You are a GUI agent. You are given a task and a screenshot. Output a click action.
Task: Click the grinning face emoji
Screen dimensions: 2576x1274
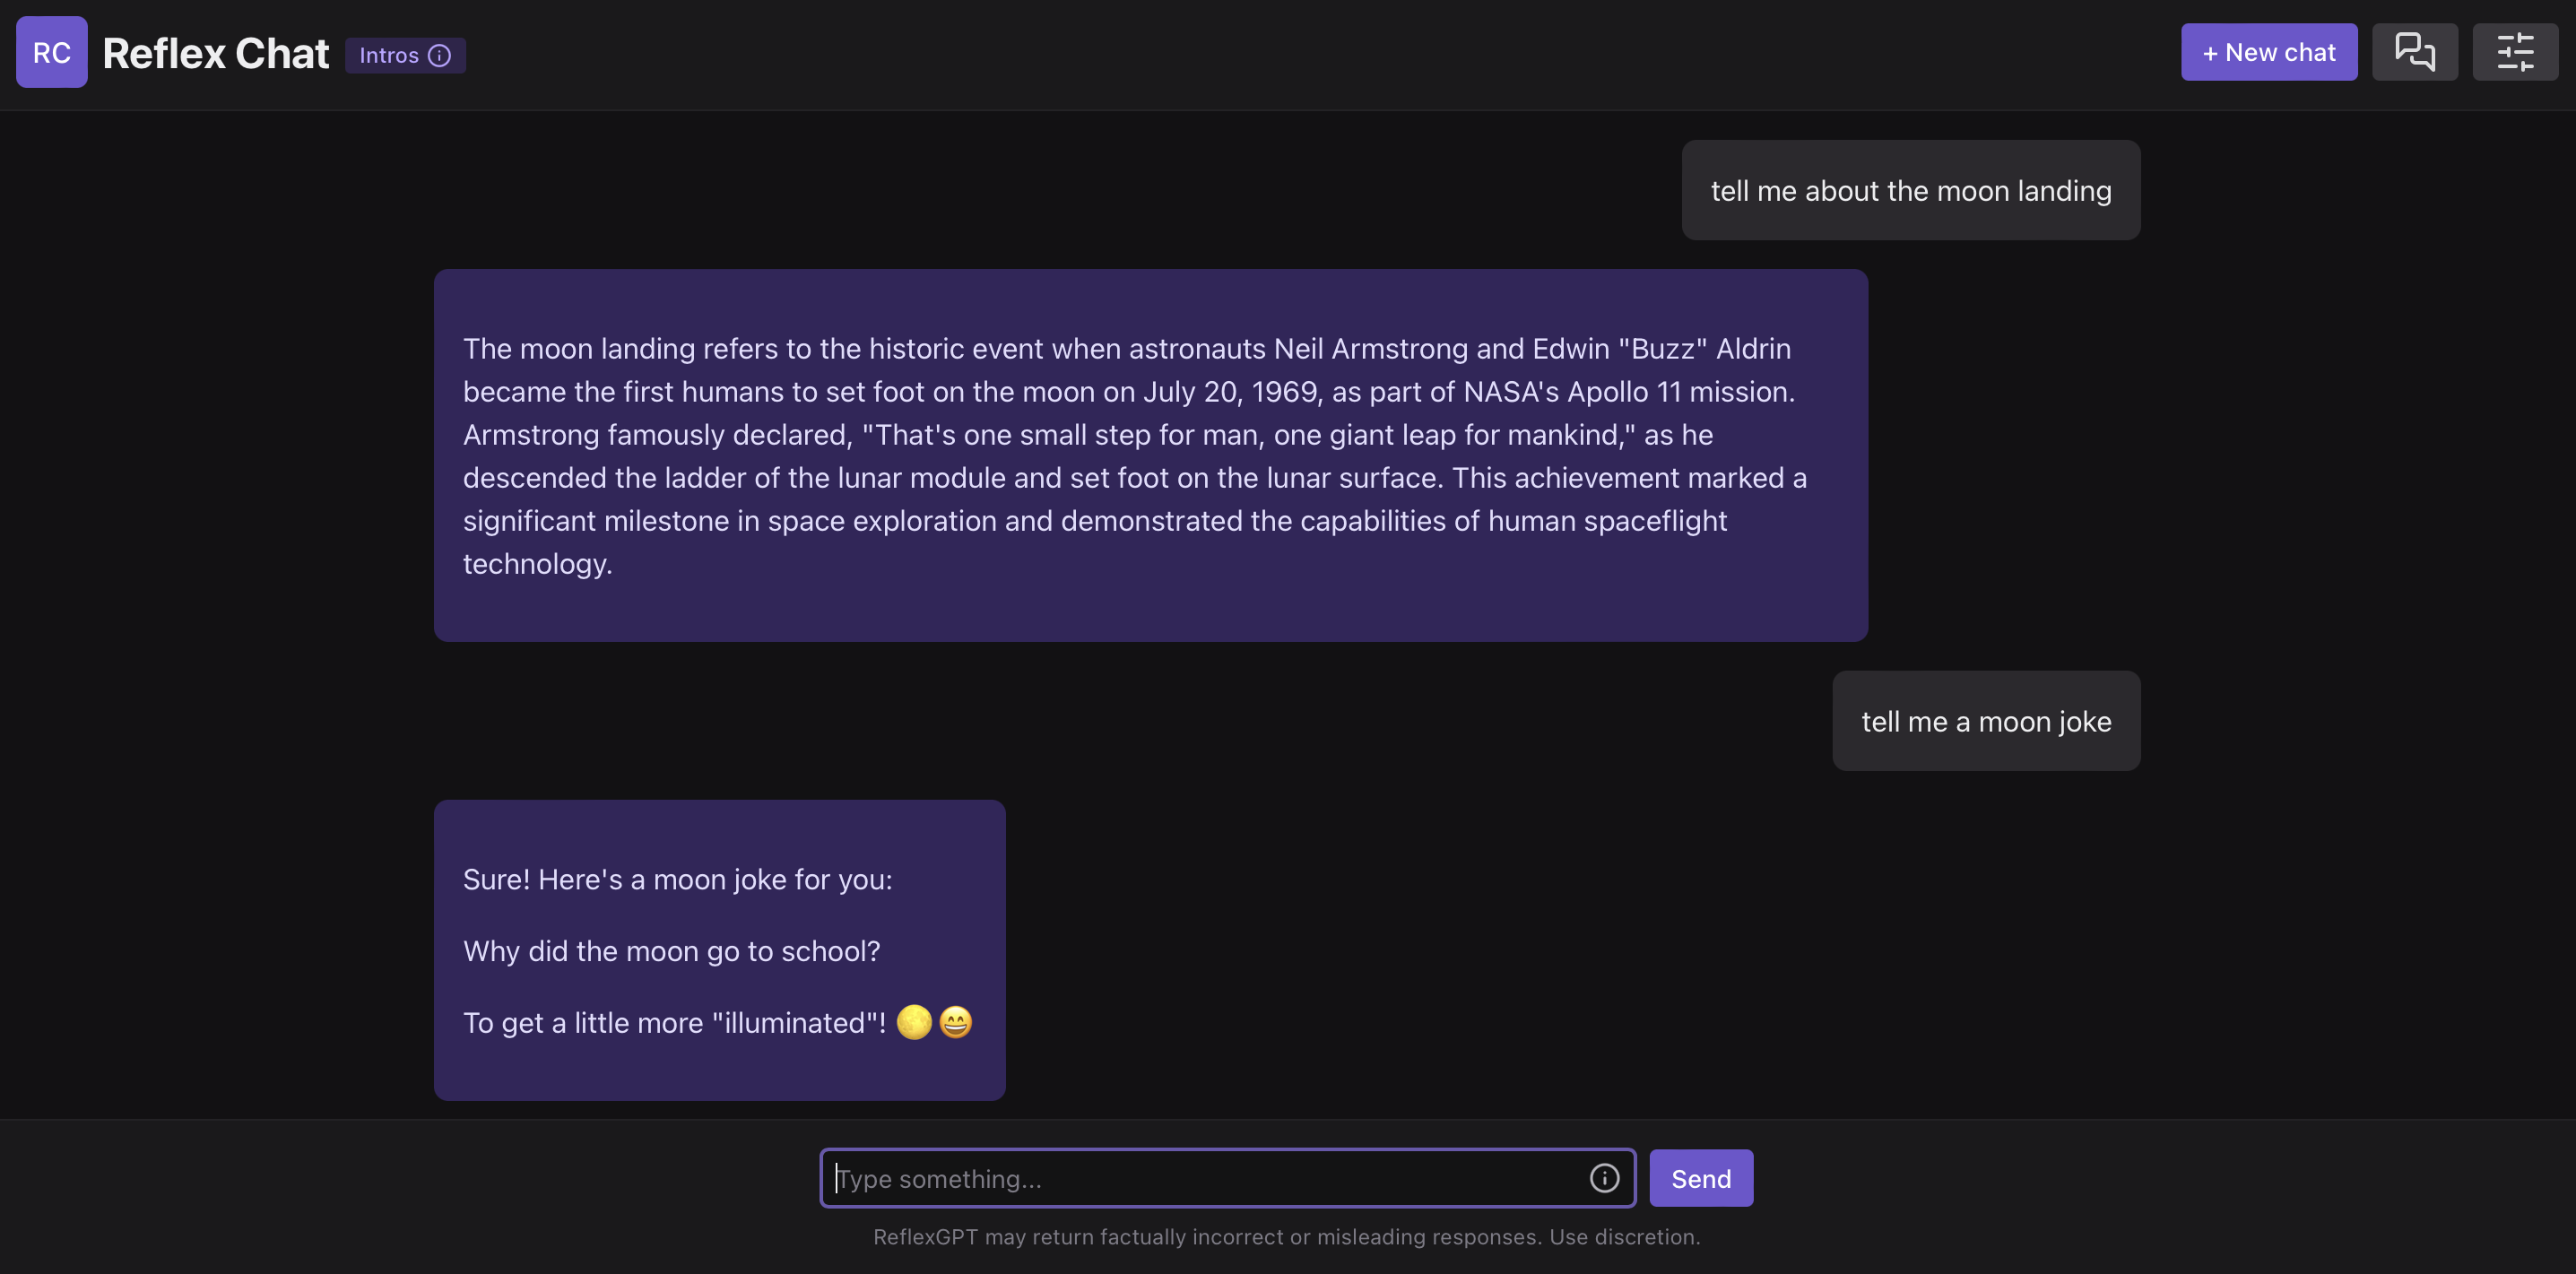(x=956, y=1022)
